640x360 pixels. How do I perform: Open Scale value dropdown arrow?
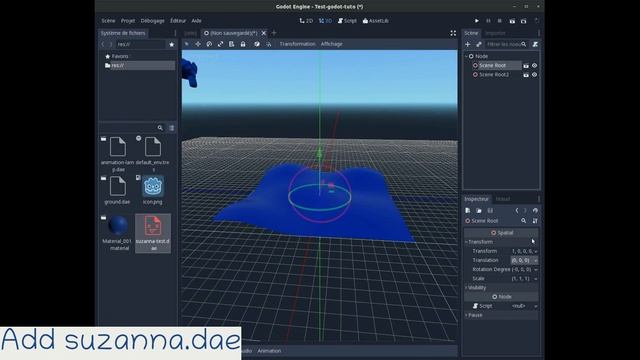coord(536,279)
